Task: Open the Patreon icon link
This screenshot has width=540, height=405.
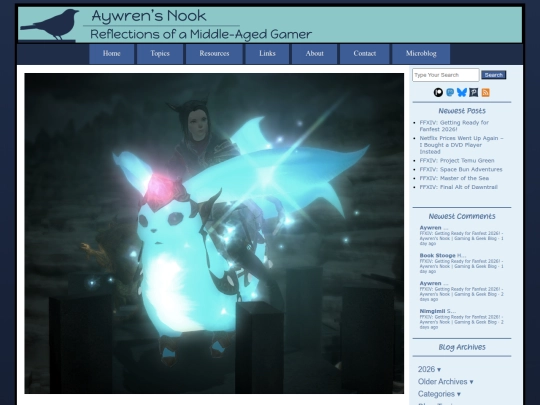Action: point(438,92)
